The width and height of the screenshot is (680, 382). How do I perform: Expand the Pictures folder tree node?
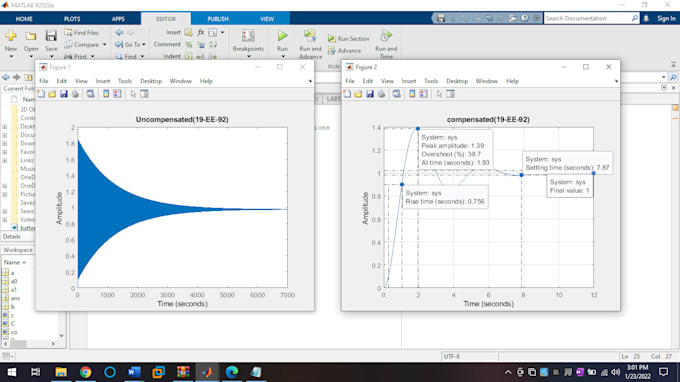pos(5,194)
